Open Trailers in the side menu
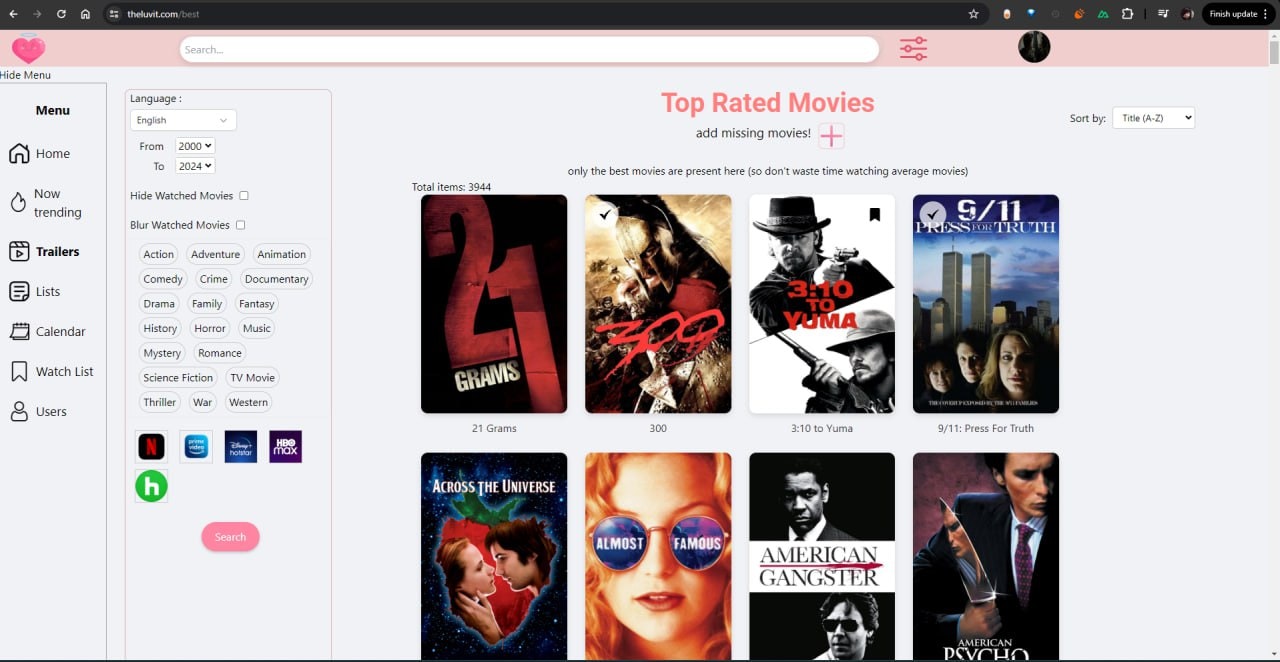 (x=44, y=252)
